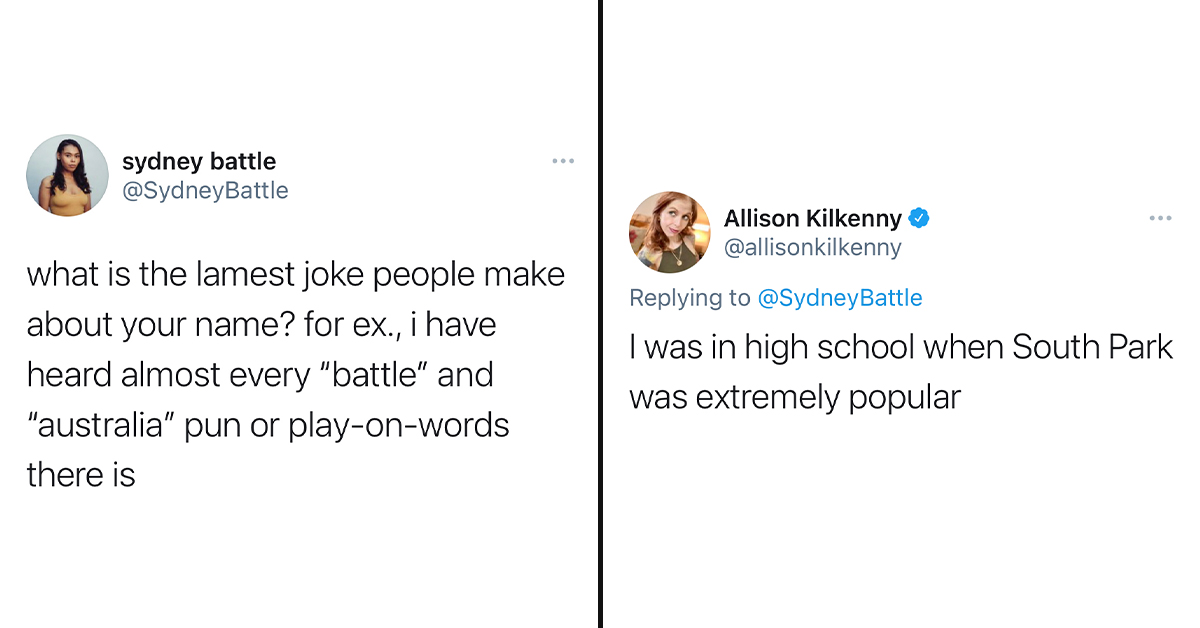This screenshot has width=1200, height=628.
Task: Click "South Park" in Allison's reply
Action: pyautogui.click(x=1091, y=347)
